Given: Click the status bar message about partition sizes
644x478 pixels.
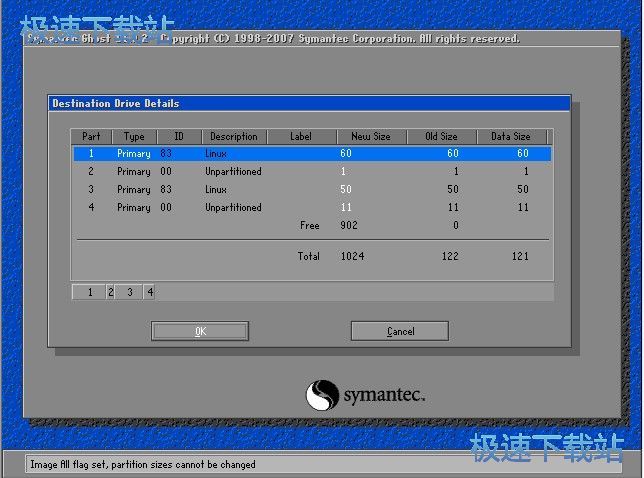Looking at the screenshot, I should (143, 464).
